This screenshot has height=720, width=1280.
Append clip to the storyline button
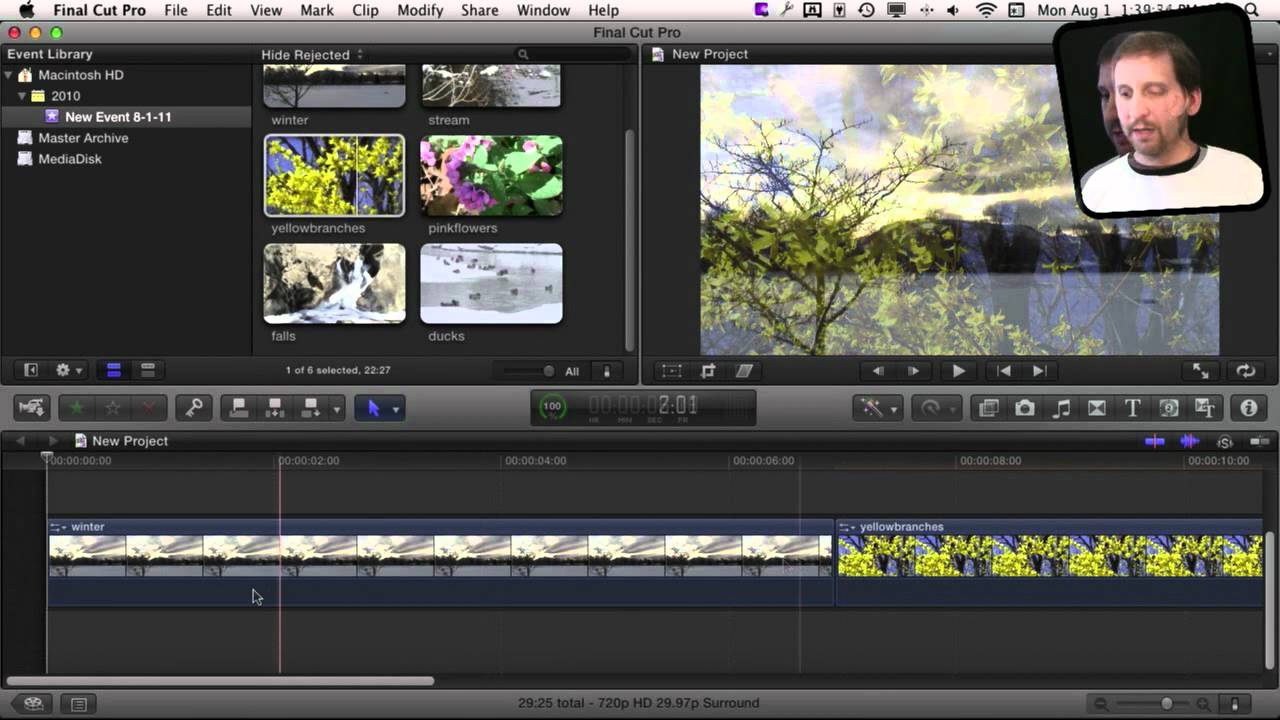(x=311, y=408)
